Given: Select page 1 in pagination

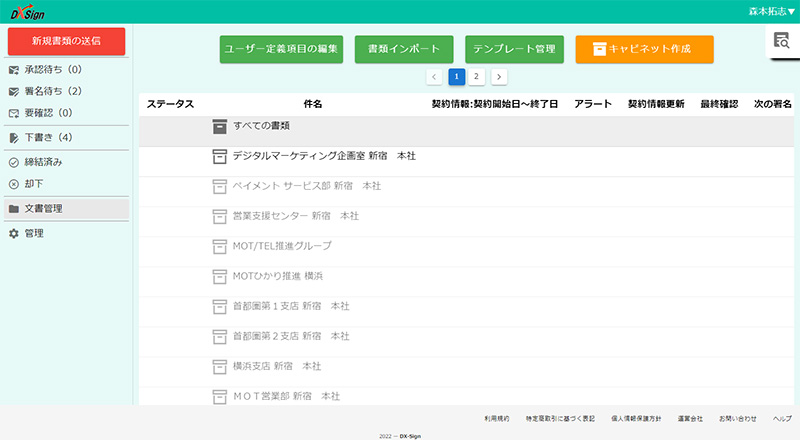Looking at the screenshot, I should click(x=457, y=77).
